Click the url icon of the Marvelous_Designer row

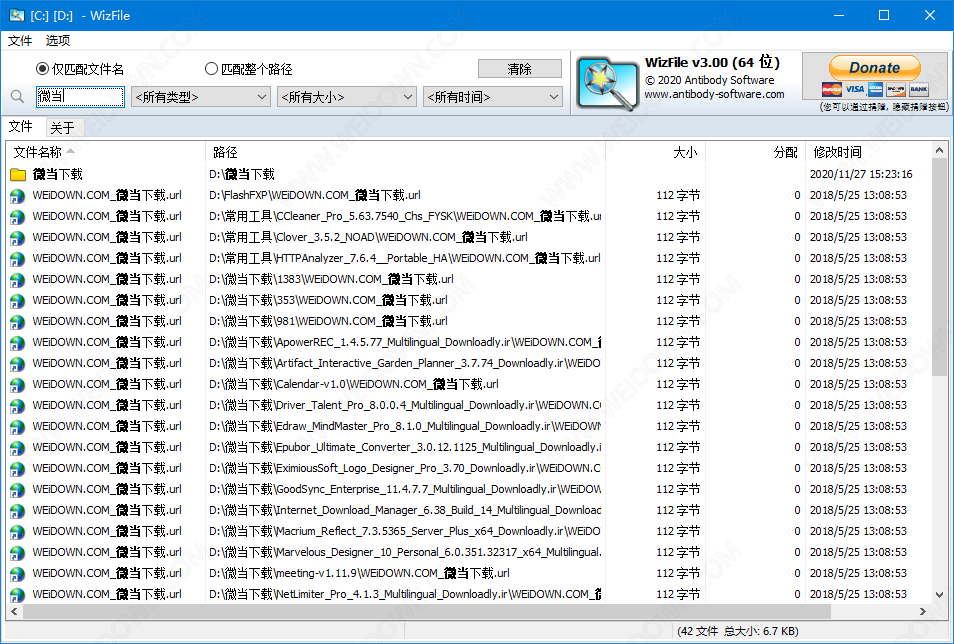coord(18,553)
